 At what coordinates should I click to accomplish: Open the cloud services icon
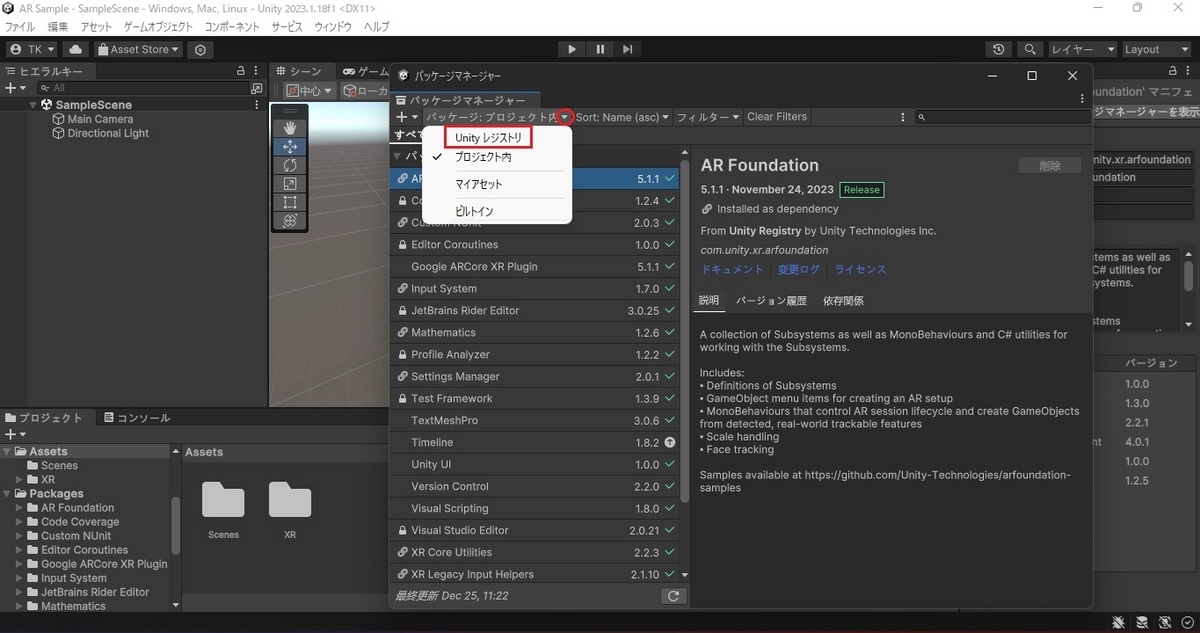77,49
